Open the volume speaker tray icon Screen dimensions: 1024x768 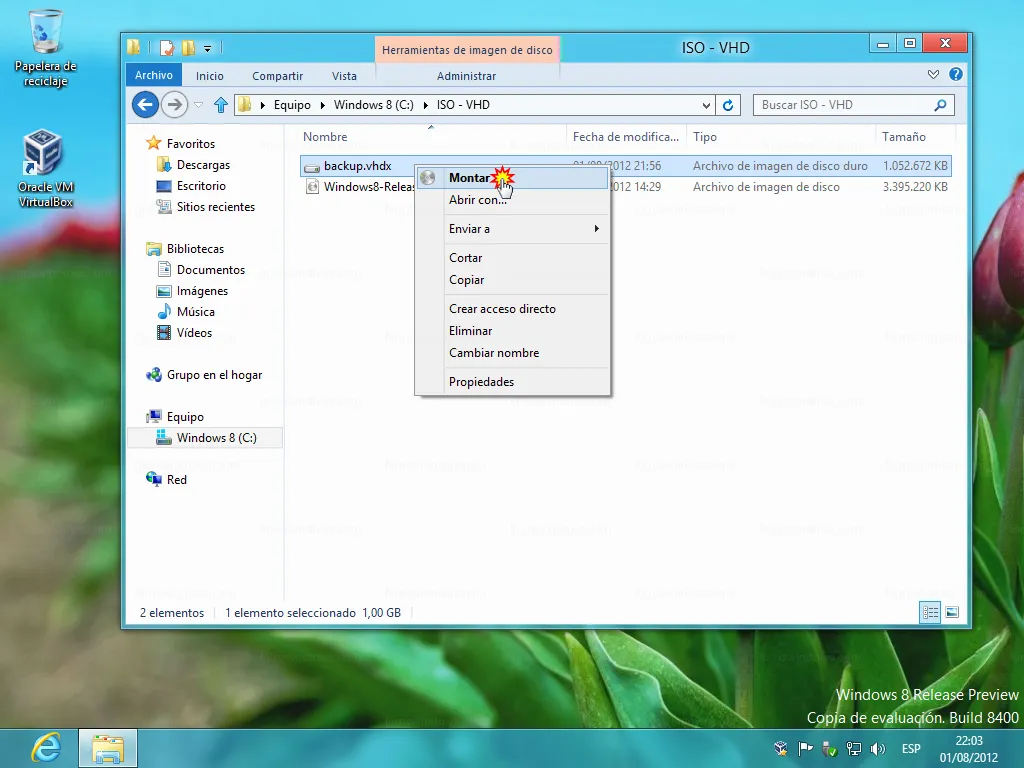[x=878, y=748]
